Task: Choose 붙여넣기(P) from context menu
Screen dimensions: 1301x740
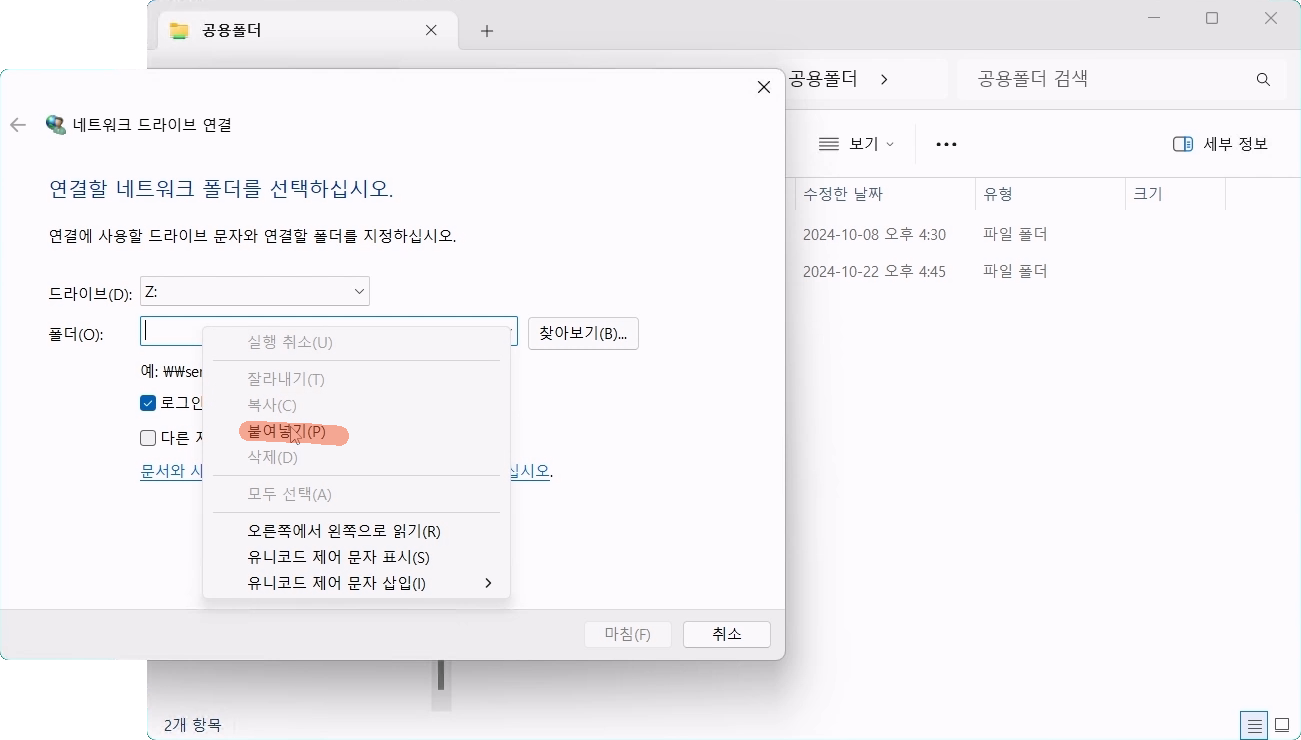Action: point(287,432)
